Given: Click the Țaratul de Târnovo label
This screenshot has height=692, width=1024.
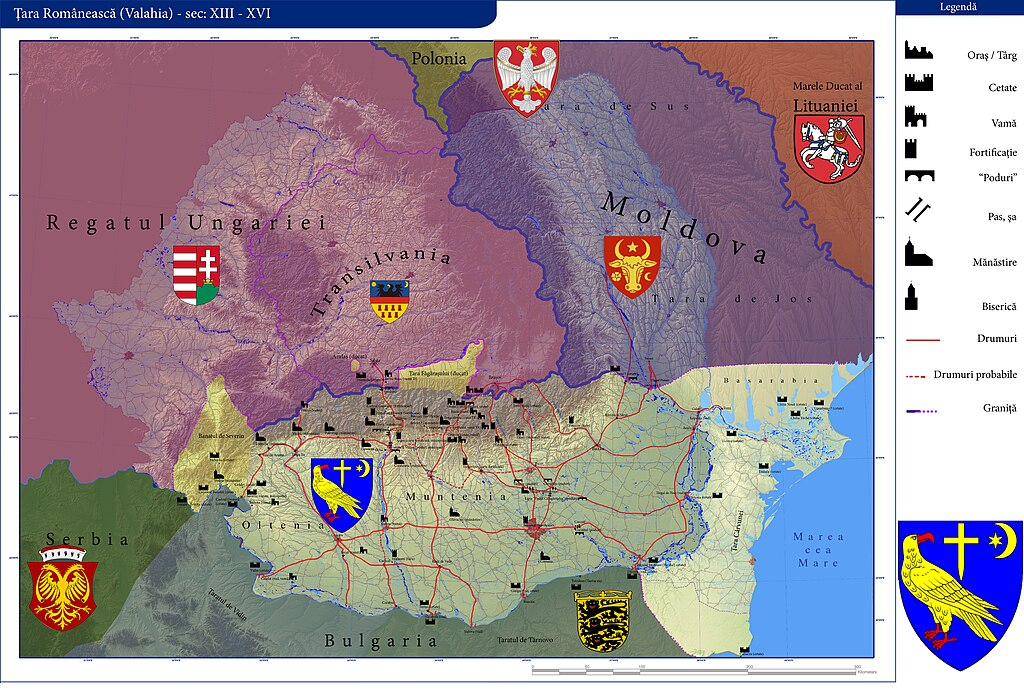Looking at the screenshot, I should point(524,640).
